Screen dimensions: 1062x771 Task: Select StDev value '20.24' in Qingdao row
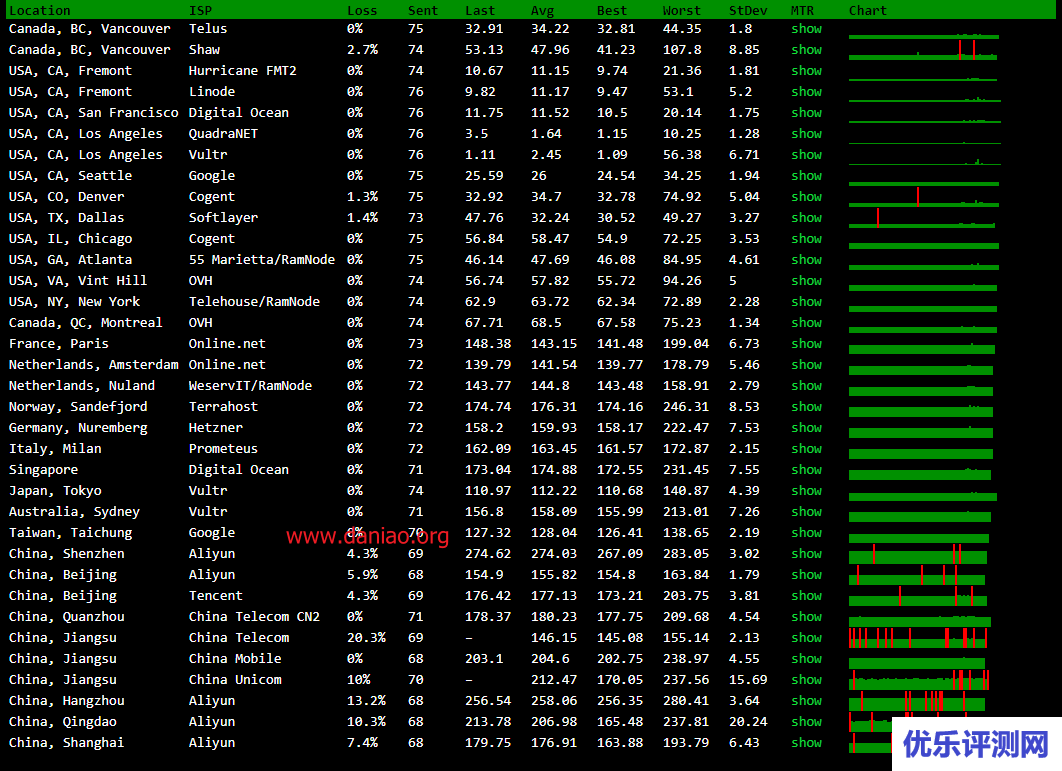748,722
